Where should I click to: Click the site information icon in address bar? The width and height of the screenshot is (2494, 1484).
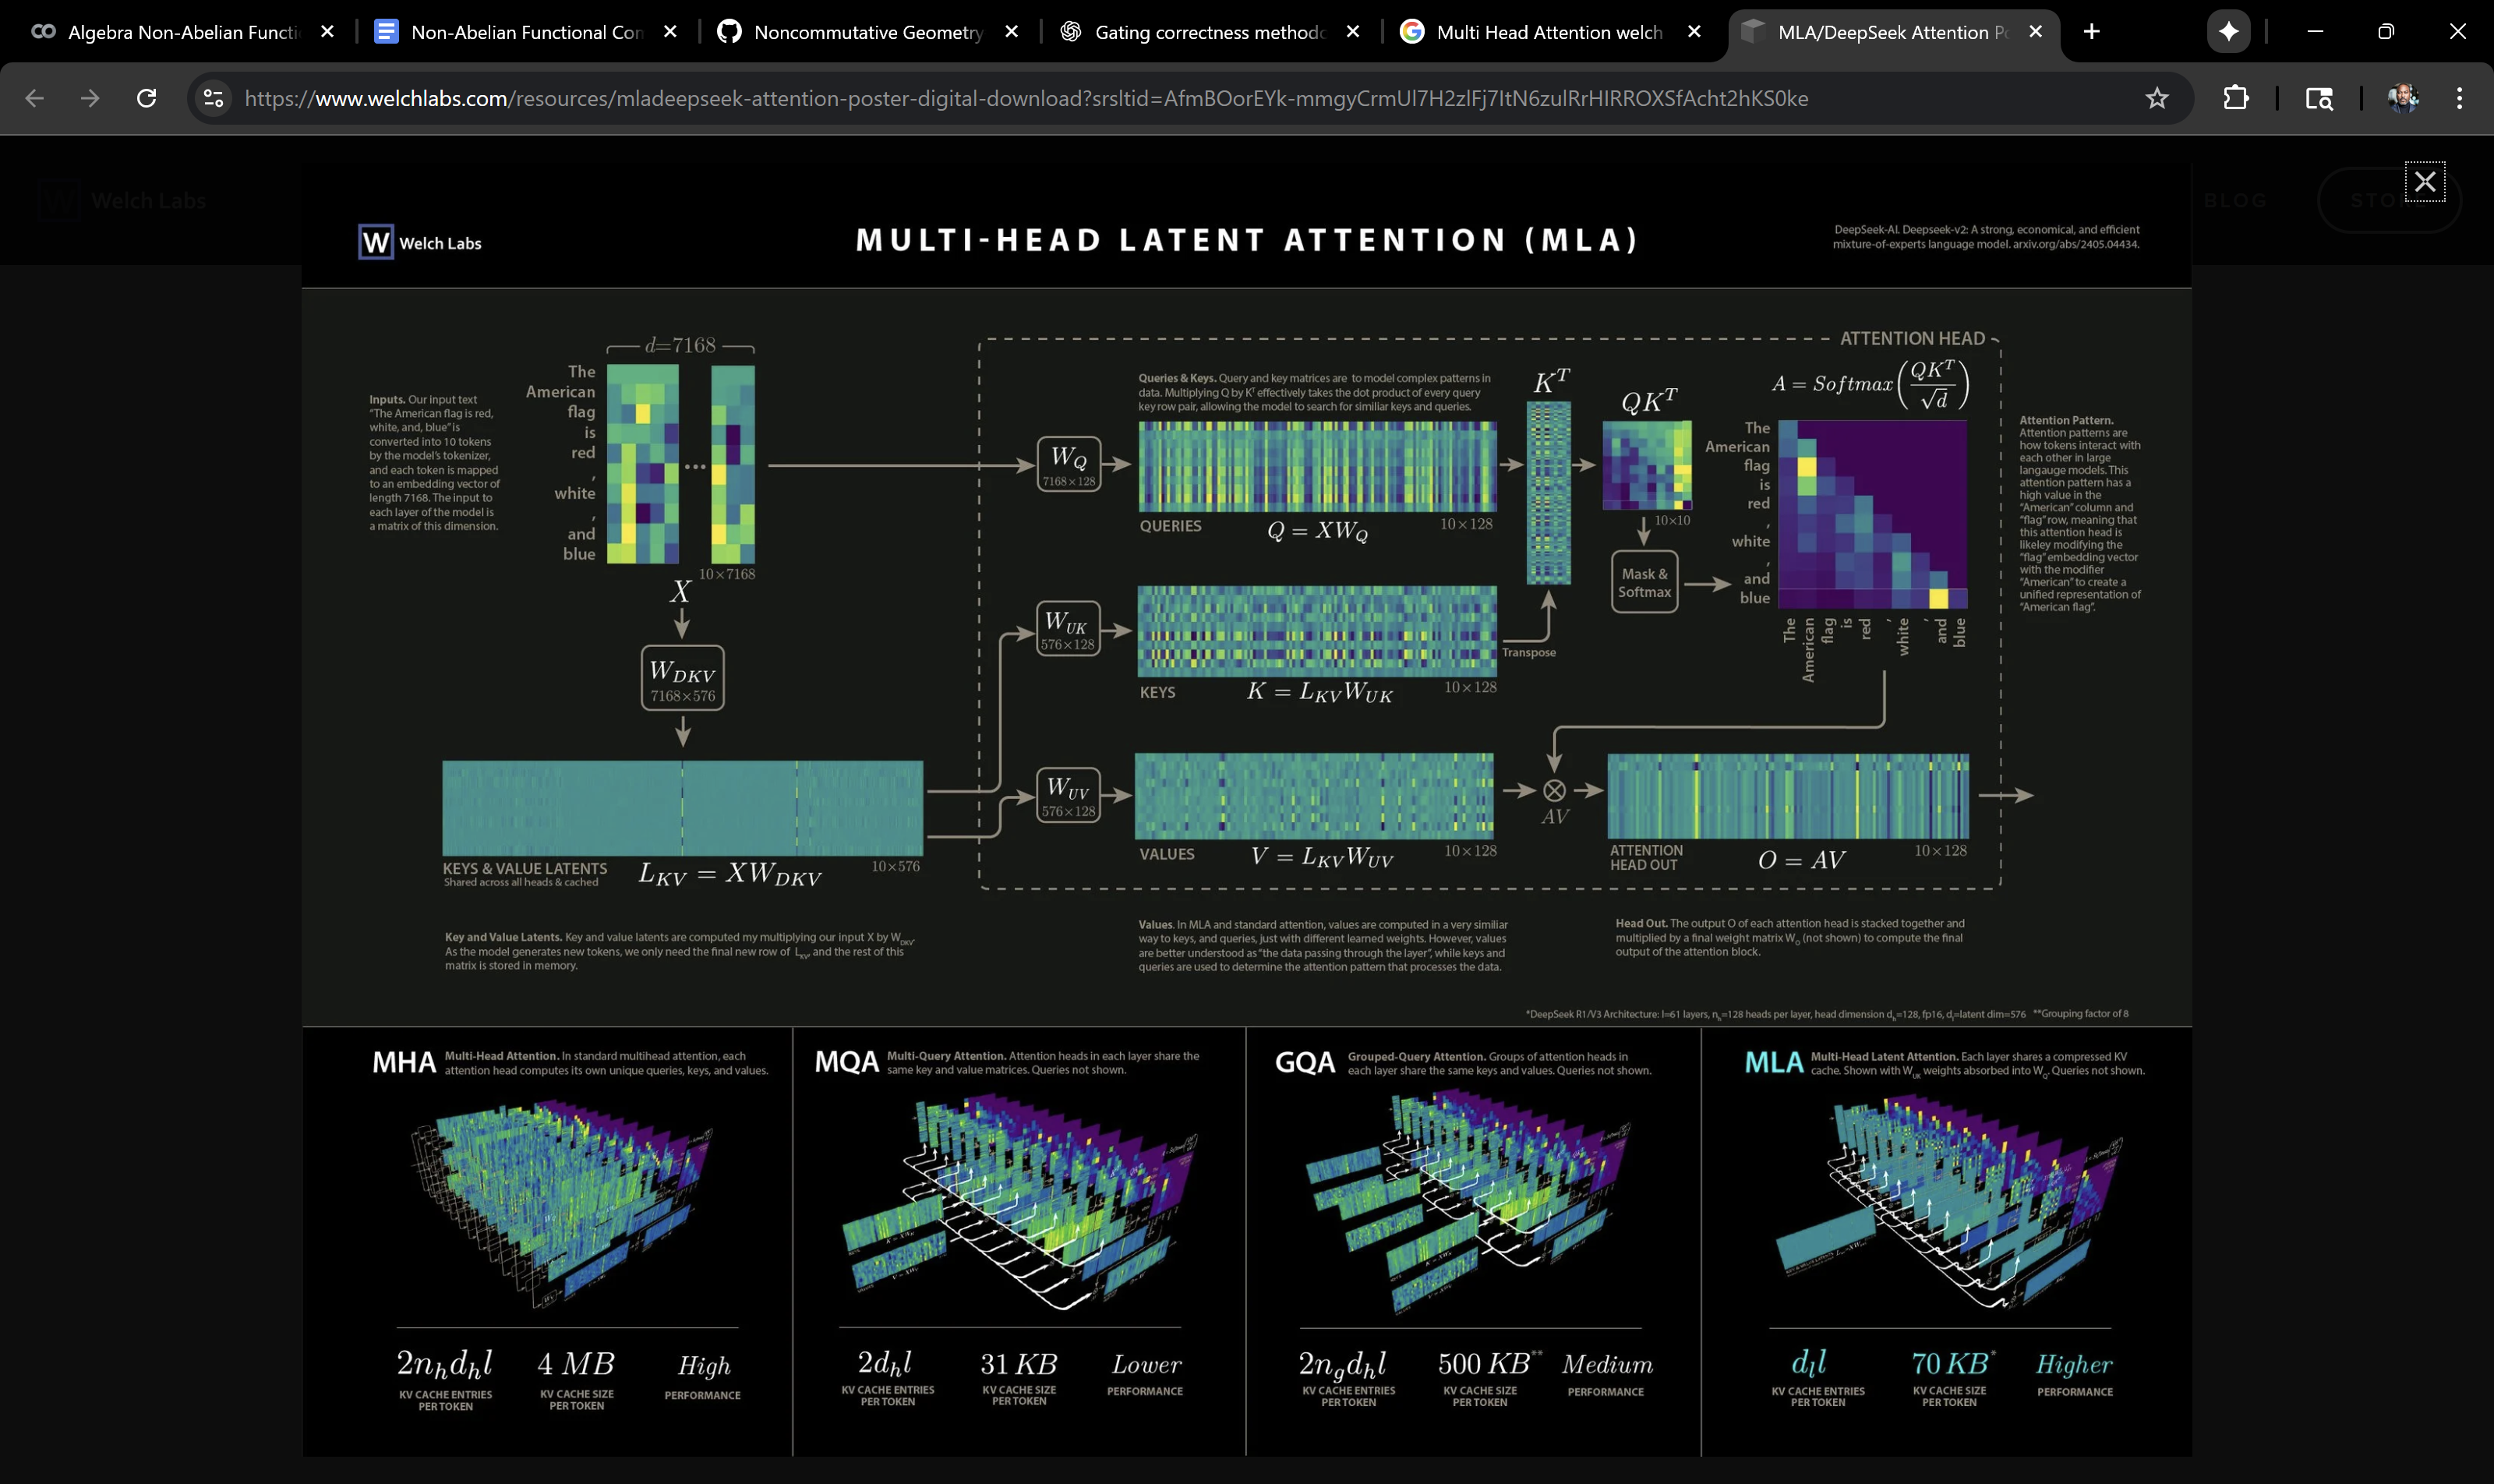tap(213, 98)
